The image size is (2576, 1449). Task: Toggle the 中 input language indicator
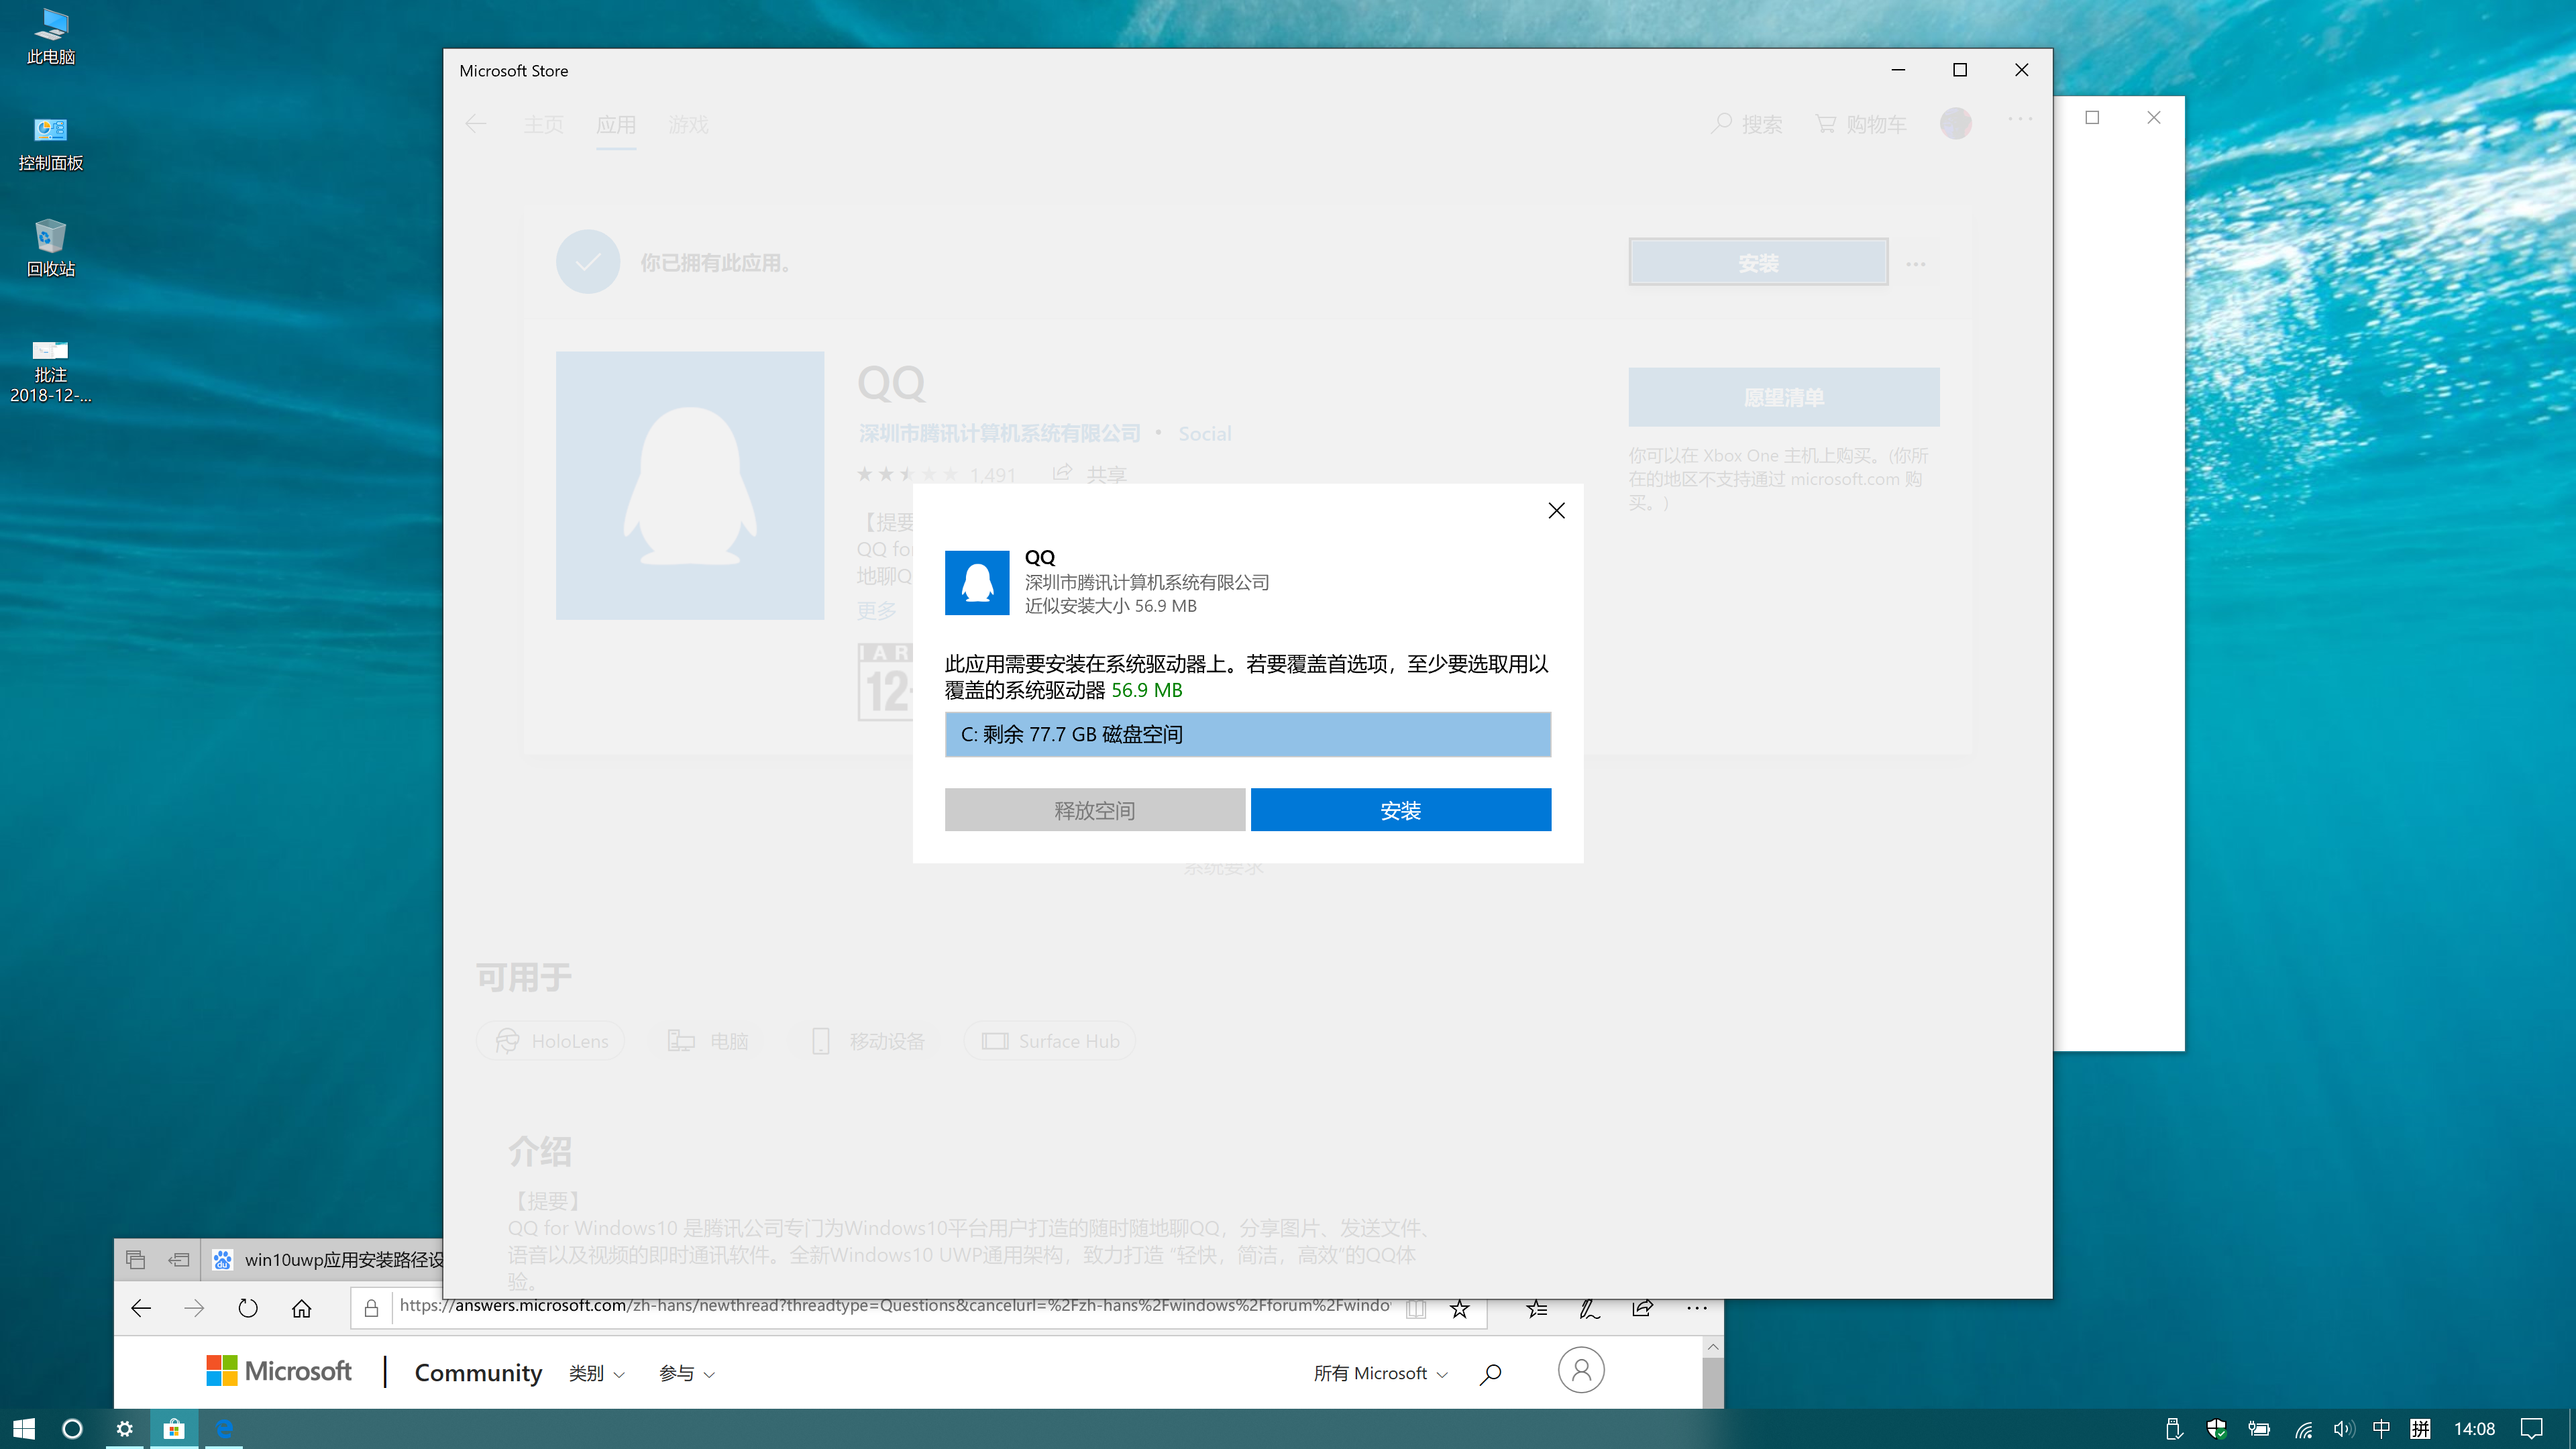pyautogui.click(x=2381, y=1429)
